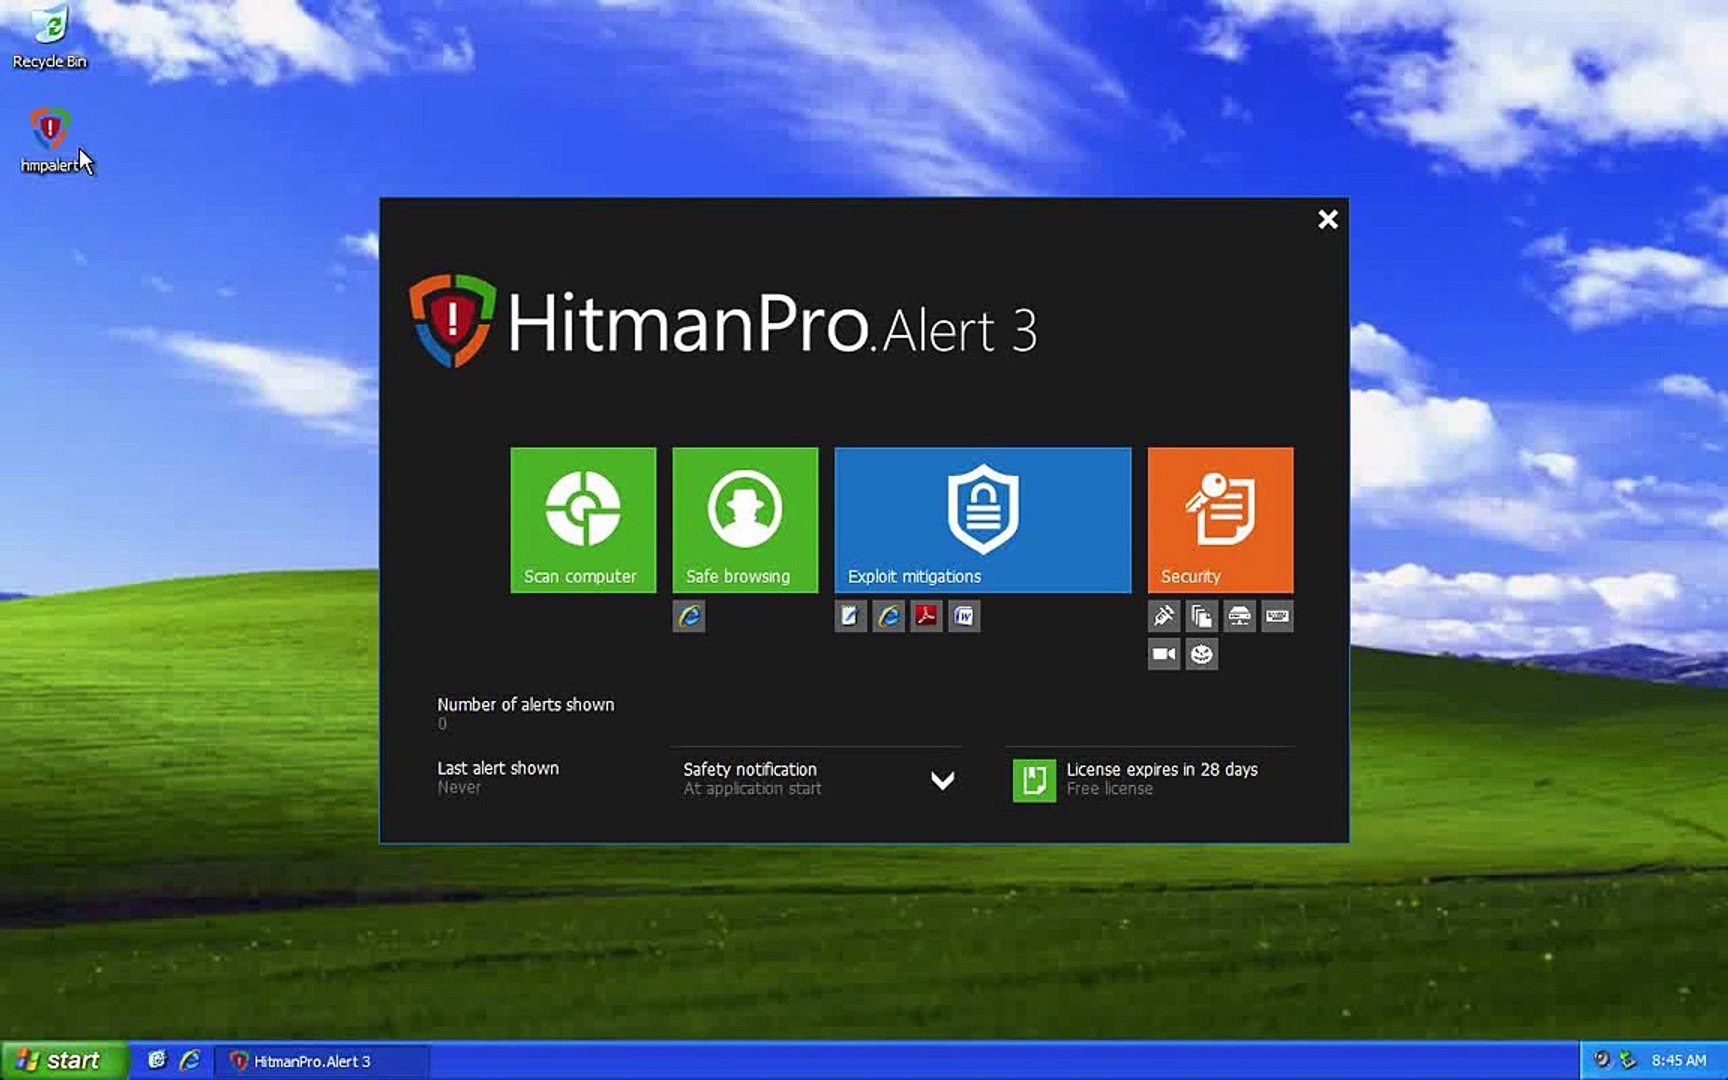Click the 'Free license' label
Image resolution: width=1728 pixels, height=1080 pixels.
tap(1109, 789)
